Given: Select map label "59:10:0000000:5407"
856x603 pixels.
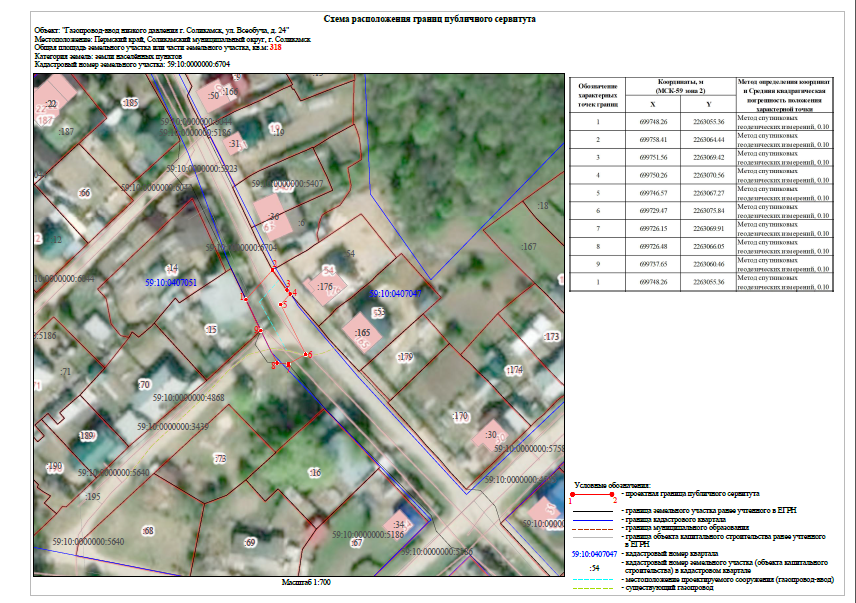Looking at the screenshot, I should pyautogui.click(x=287, y=184).
